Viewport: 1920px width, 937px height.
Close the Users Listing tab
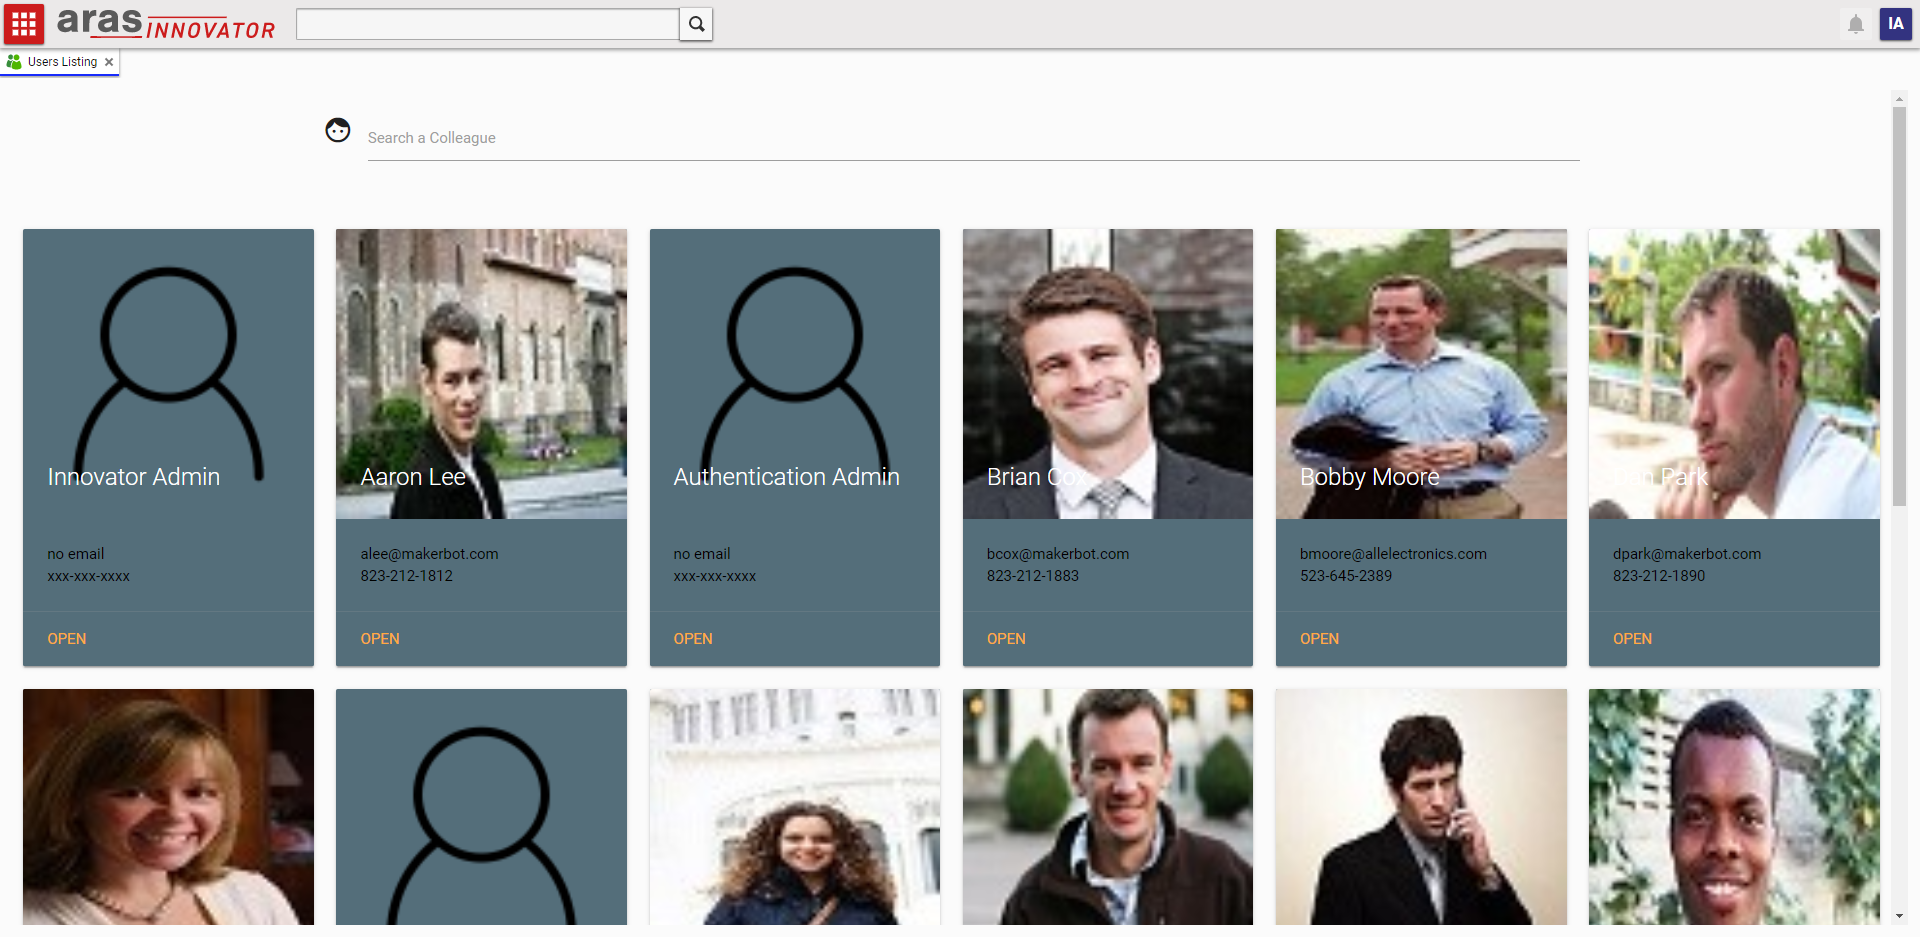[109, 62]
